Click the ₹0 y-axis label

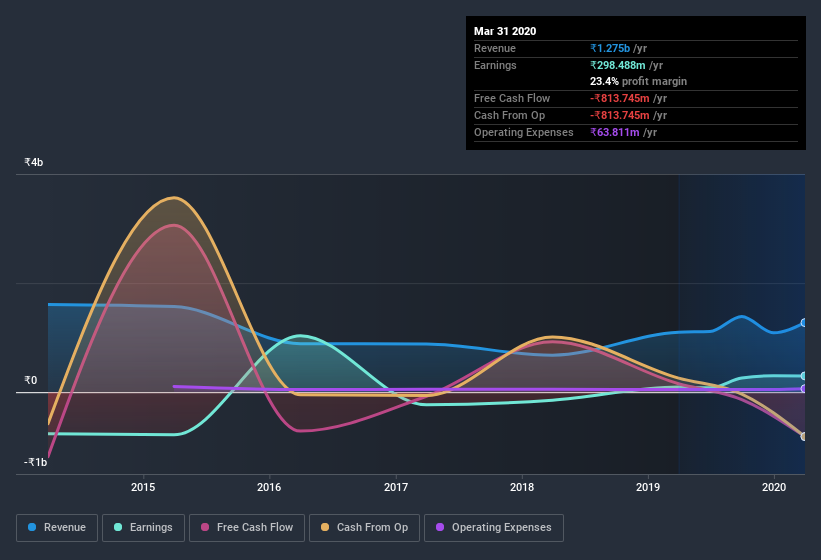coord(31,380)
